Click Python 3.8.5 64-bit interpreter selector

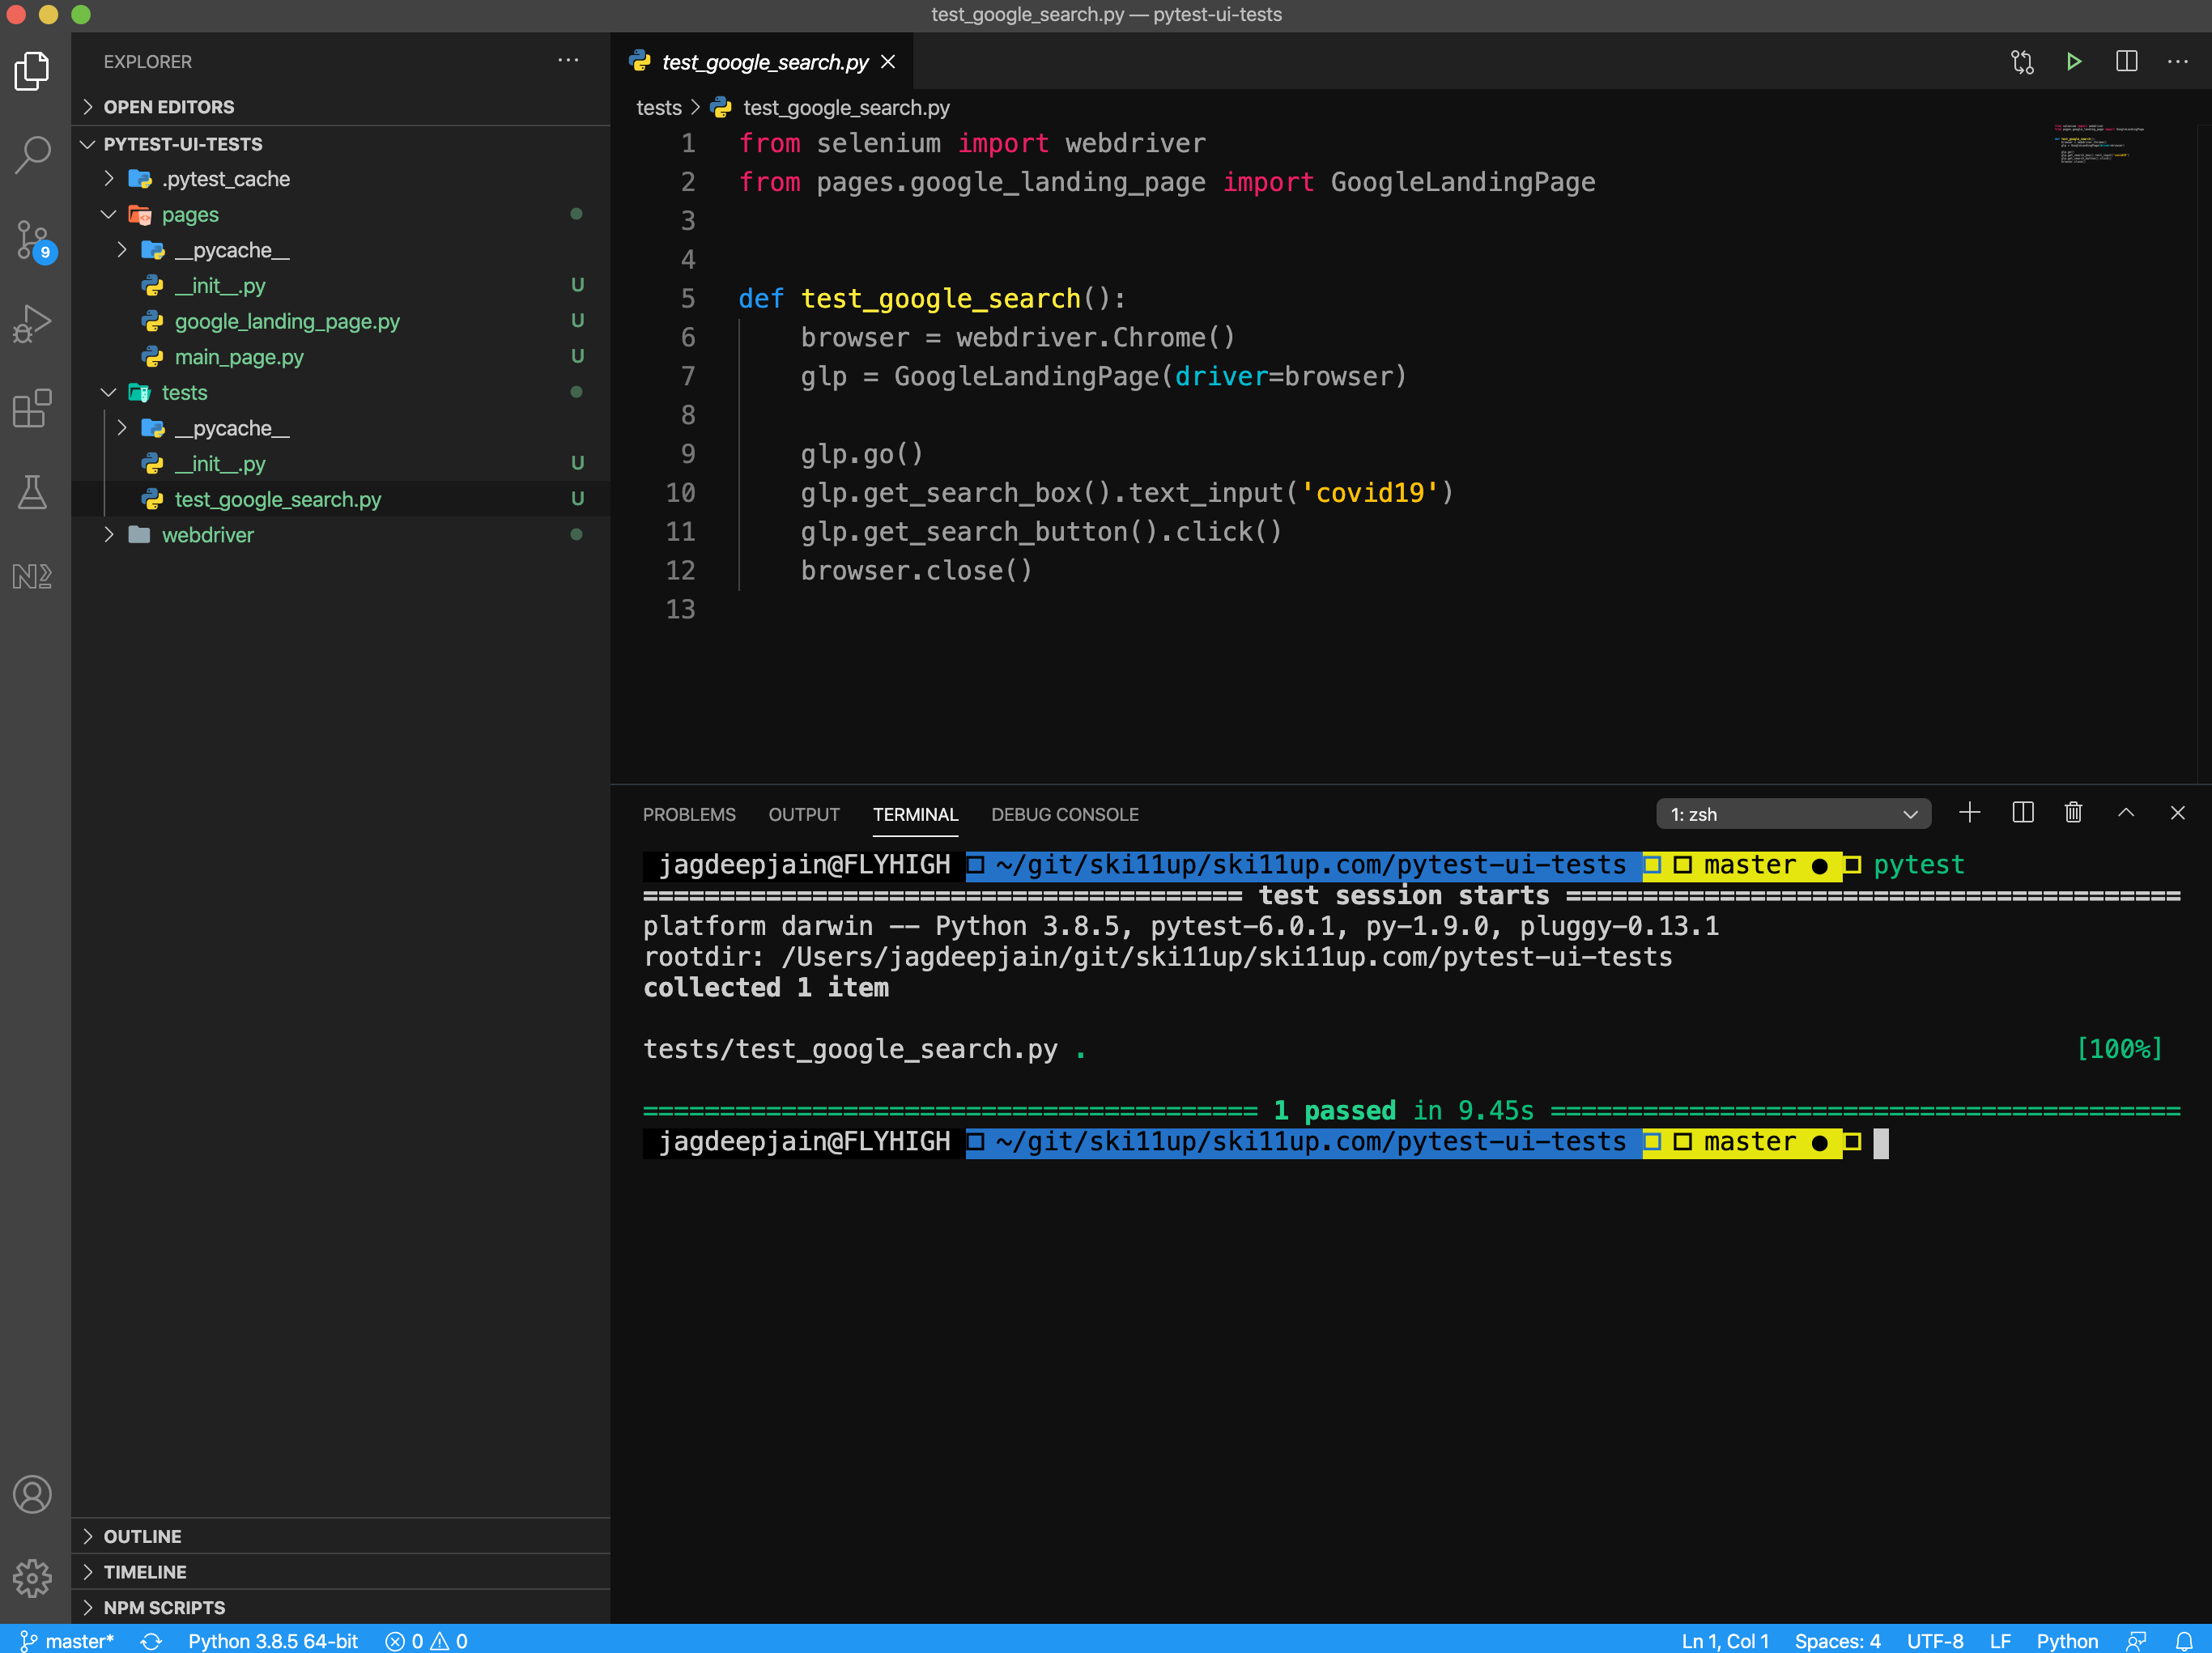coord(272,1641)
